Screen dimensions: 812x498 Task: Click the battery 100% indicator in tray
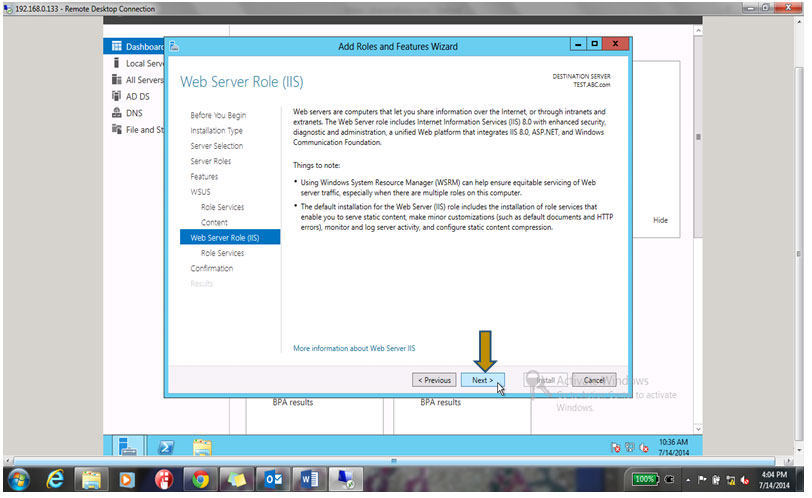pyautogui.click(x=644, y=480)
